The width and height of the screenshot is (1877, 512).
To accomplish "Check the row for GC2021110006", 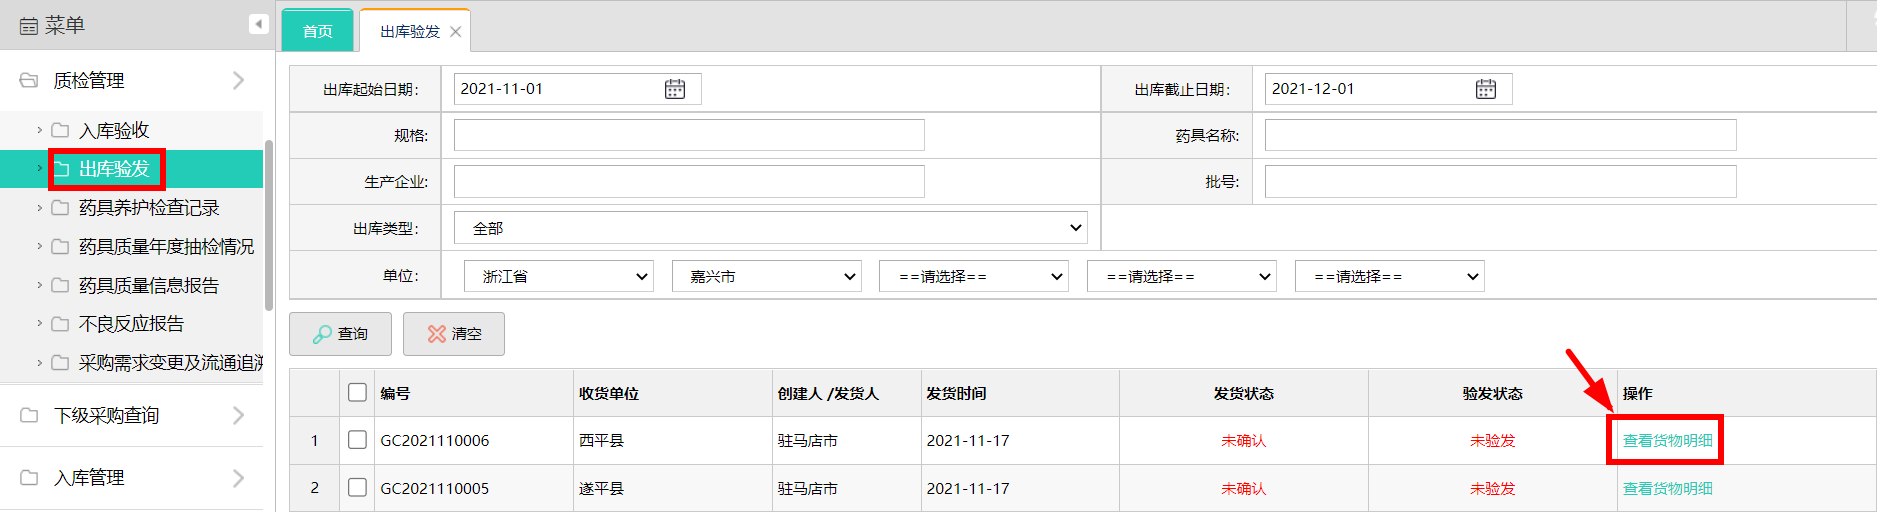I will coord(357,440).
